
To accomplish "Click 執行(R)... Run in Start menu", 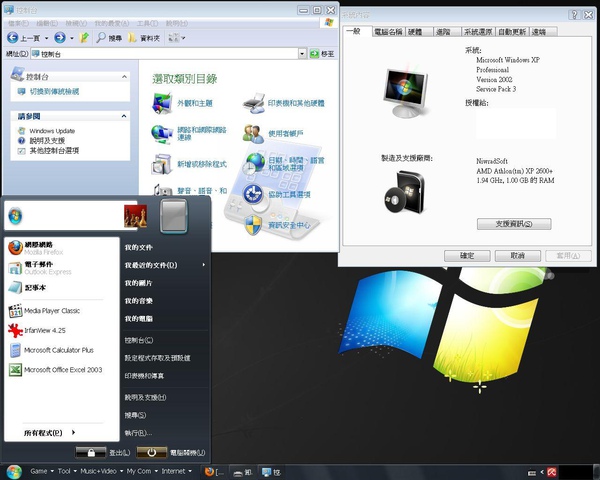I will click(138, 433).
